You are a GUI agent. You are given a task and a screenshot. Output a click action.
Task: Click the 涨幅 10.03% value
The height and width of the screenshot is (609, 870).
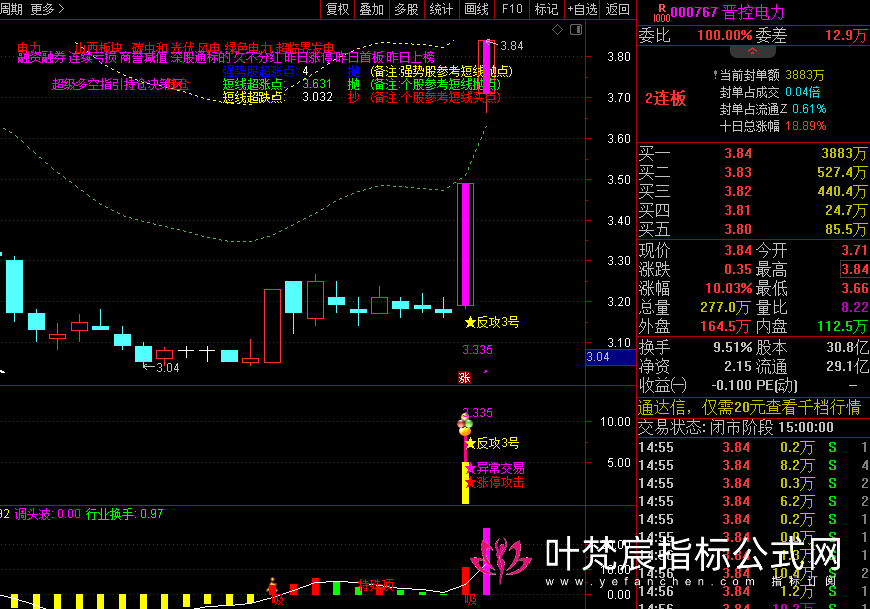pos(729,288)
